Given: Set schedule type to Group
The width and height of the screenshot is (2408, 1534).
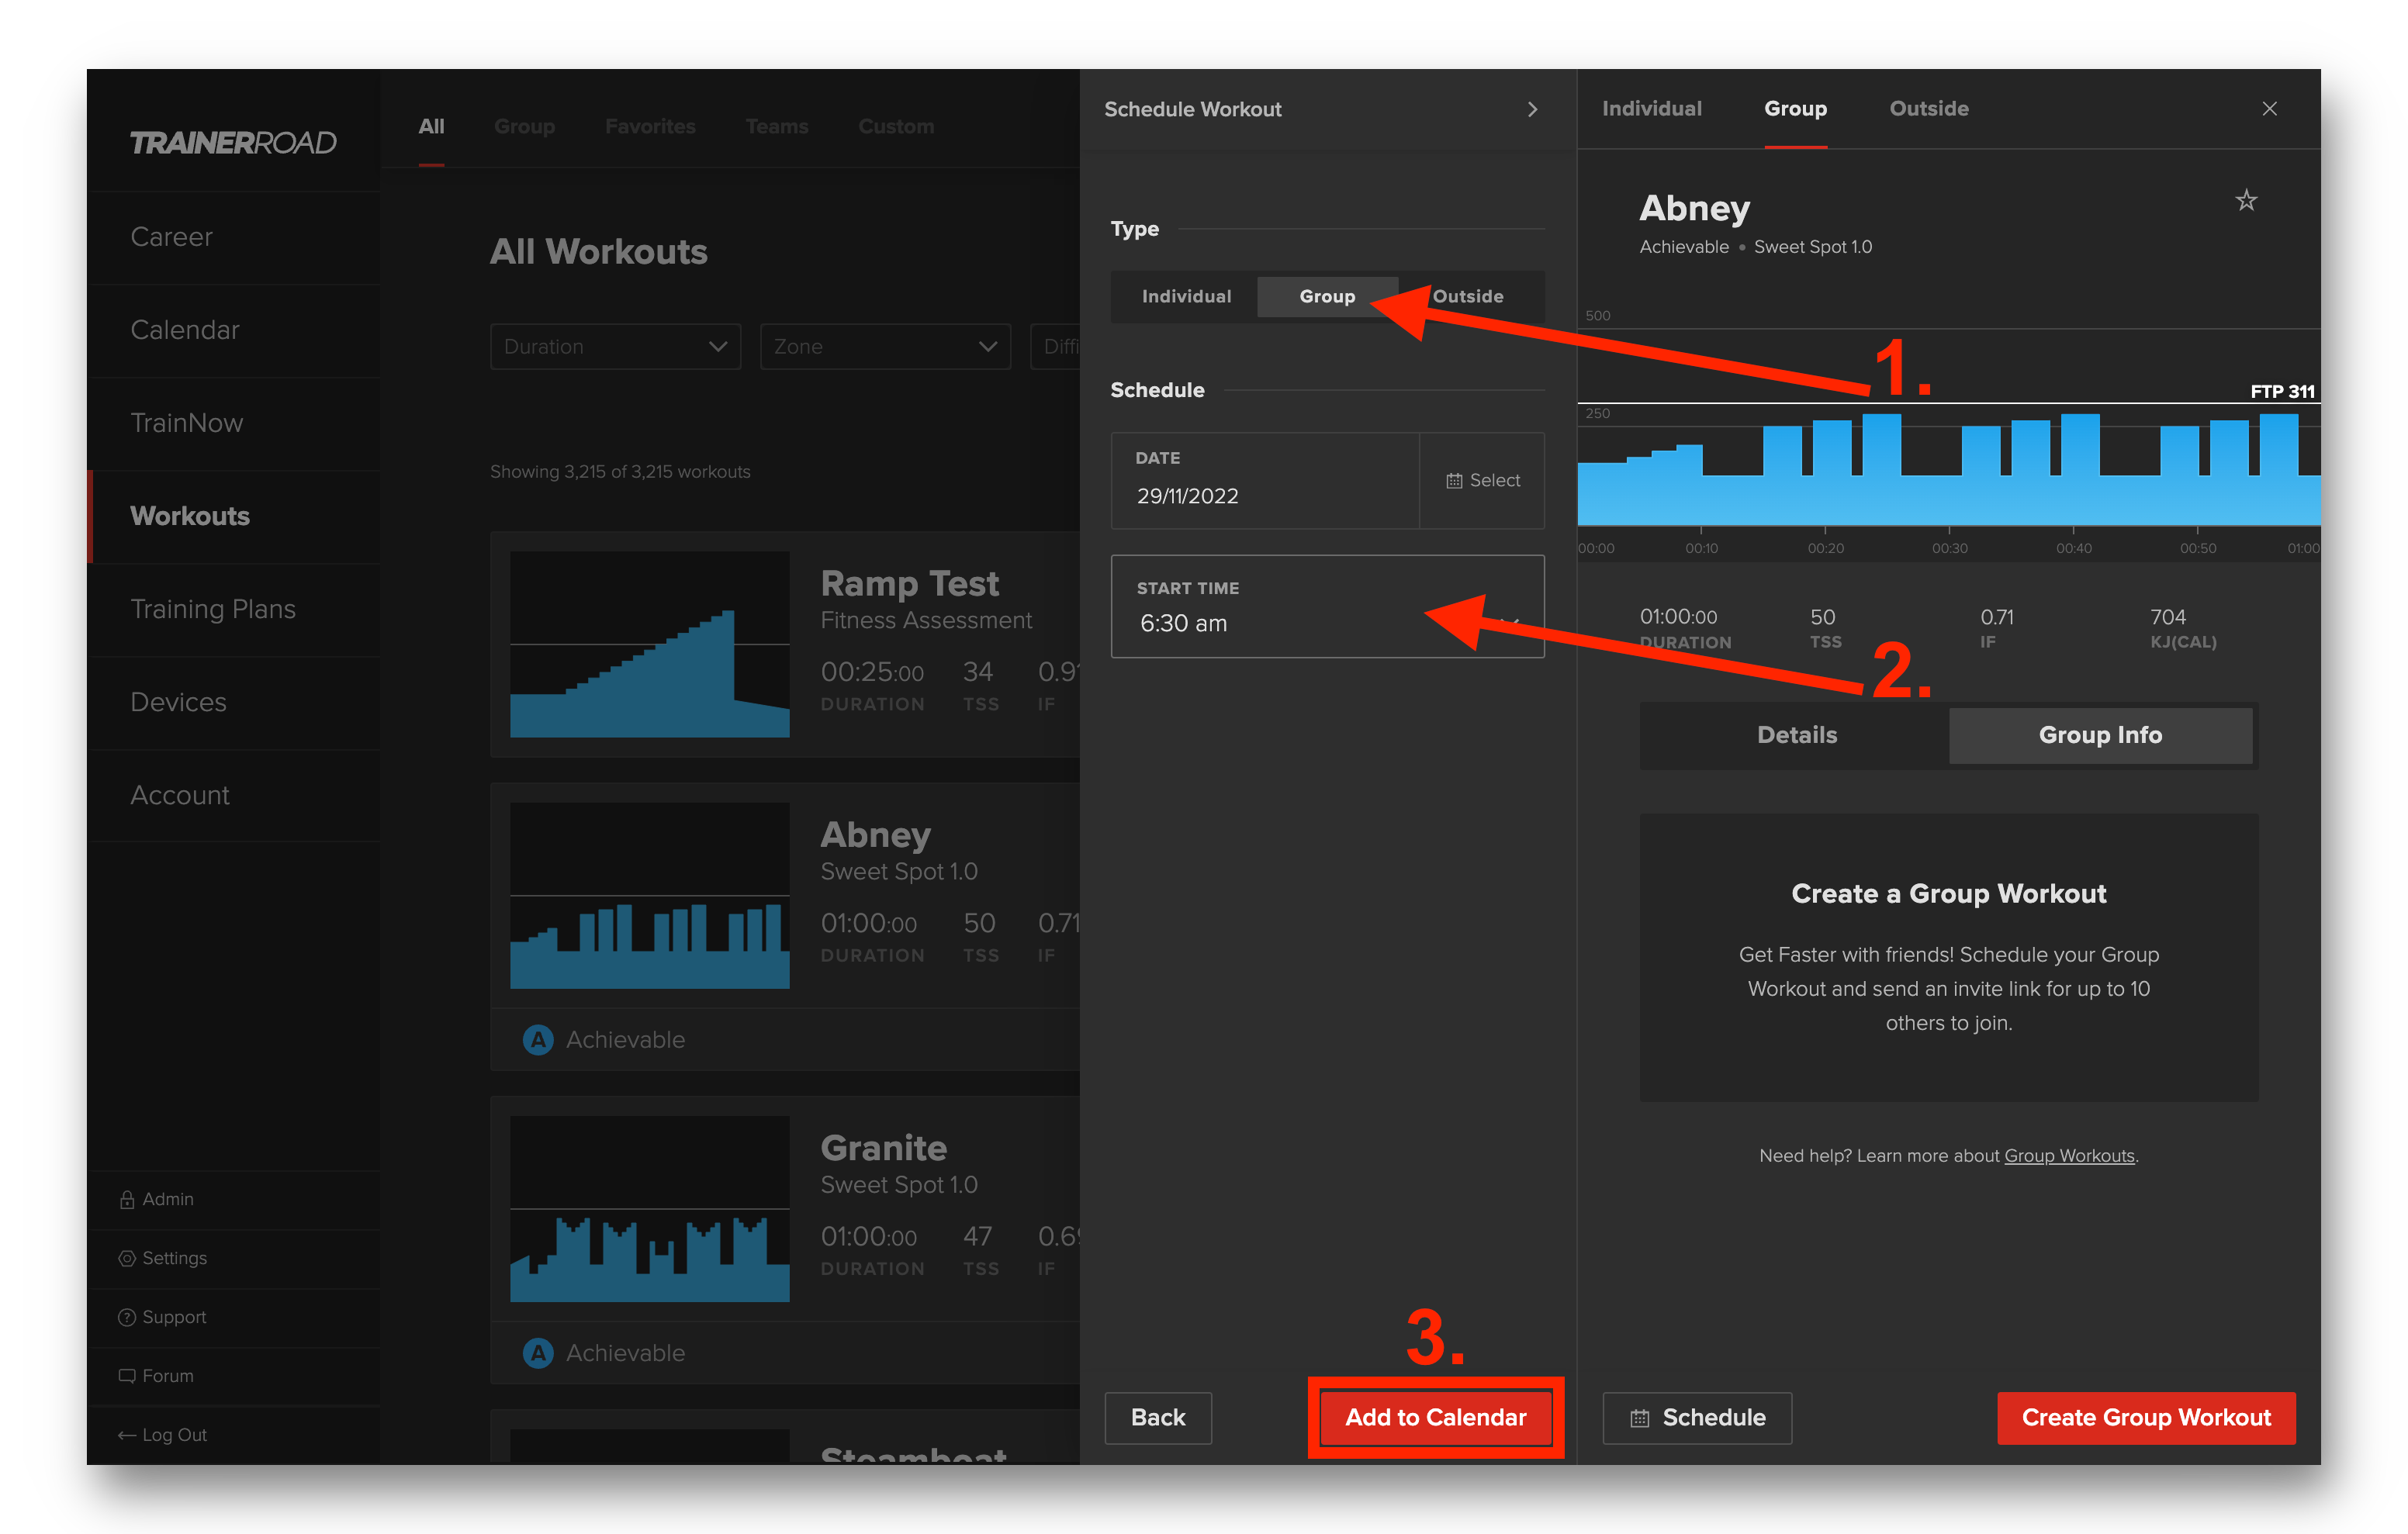Looking at the screenshot, I should (1327, 297).
